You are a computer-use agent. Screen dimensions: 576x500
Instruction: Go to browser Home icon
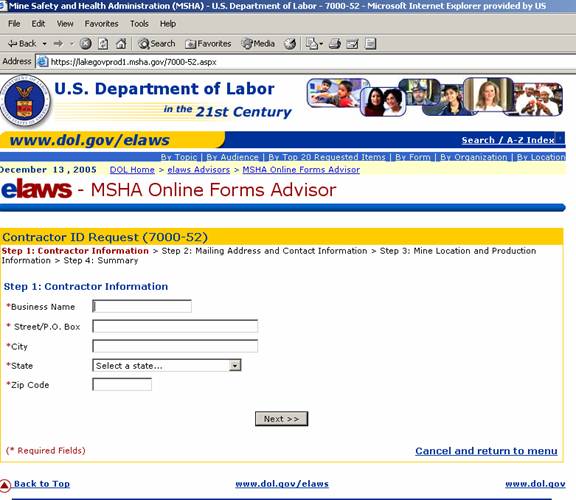[x=121, y=44]
